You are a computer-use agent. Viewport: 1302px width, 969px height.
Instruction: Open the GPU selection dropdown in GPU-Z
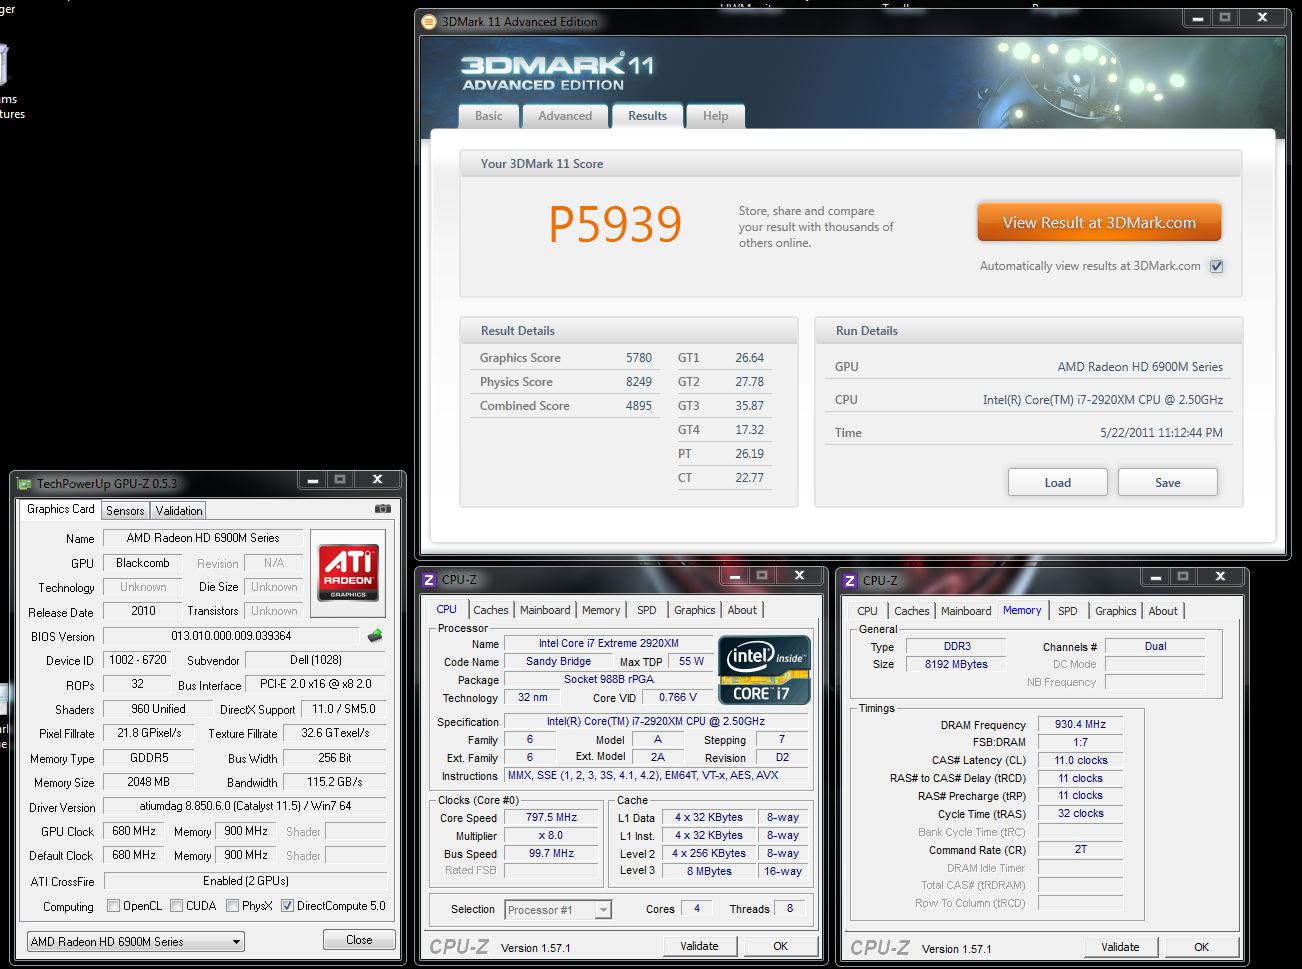click(x=136, y=942)
